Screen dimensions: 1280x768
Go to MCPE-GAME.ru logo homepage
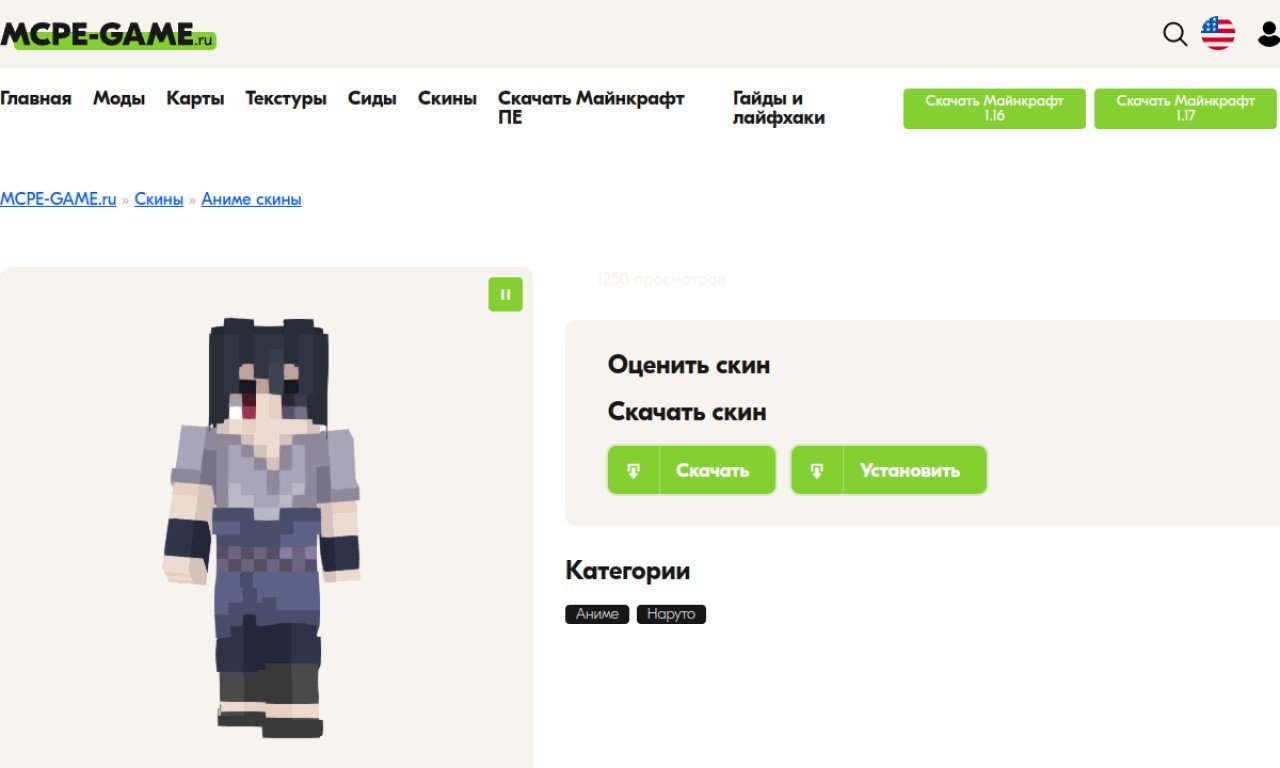pos(108,35)
